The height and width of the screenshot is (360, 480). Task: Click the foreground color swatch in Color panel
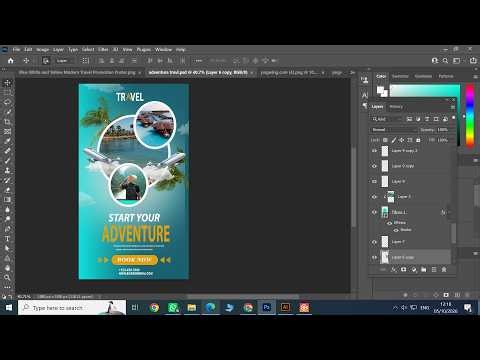380,89
